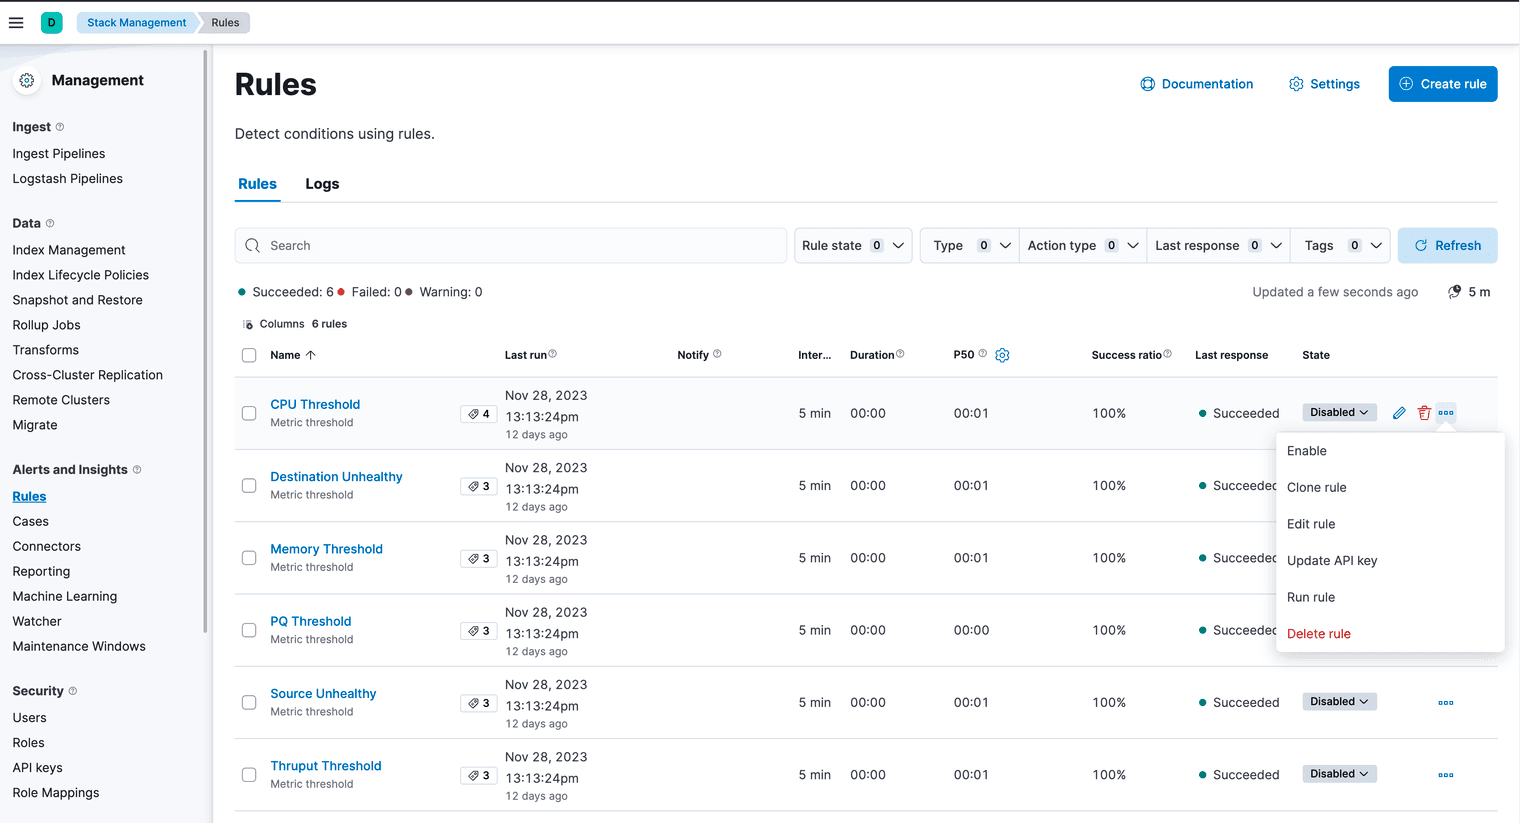Open actions menu for Source Unhealthy rule
The height and width of the screenshot is (823, 1520).
[1445, 703]
